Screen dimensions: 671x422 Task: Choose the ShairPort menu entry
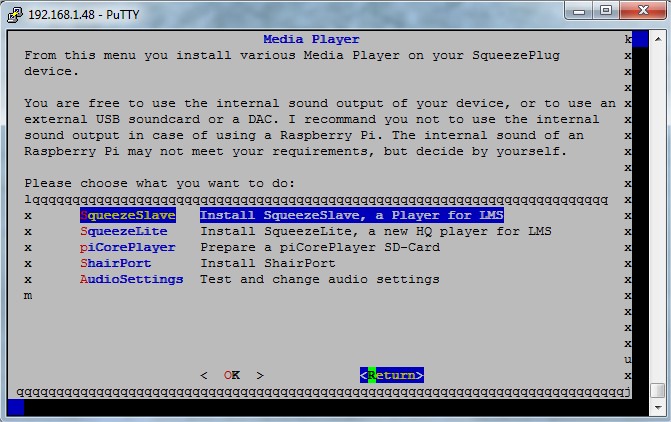point(116,263)
